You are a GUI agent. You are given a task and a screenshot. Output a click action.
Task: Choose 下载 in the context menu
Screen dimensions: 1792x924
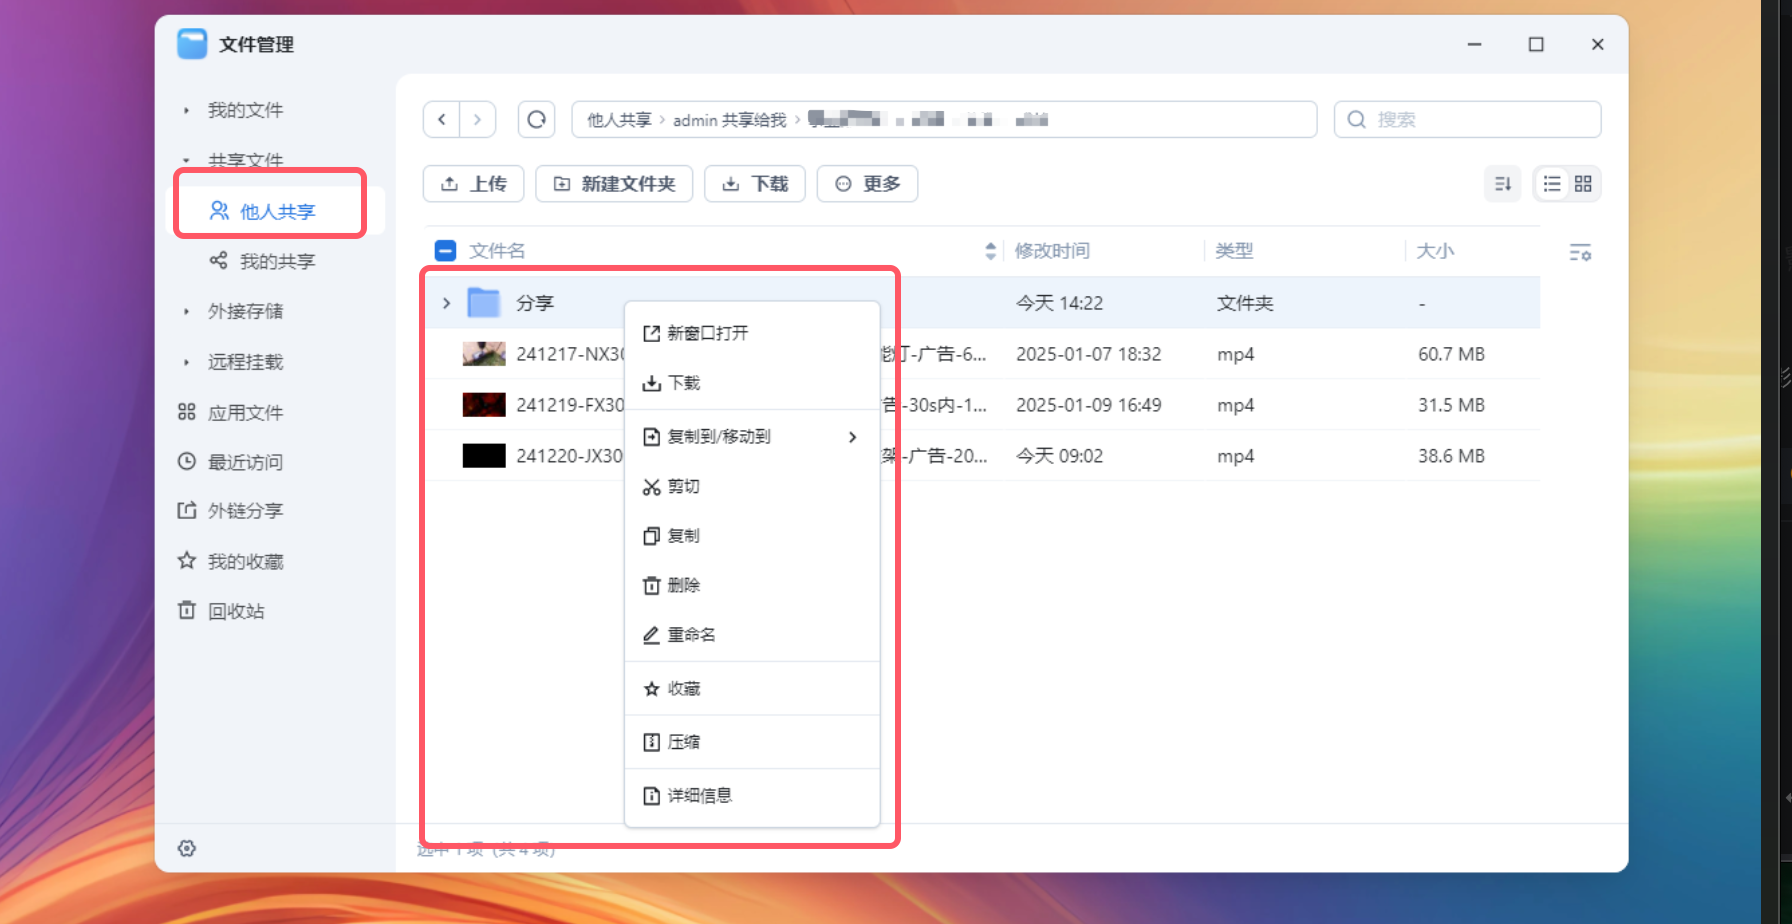point(752,383)
